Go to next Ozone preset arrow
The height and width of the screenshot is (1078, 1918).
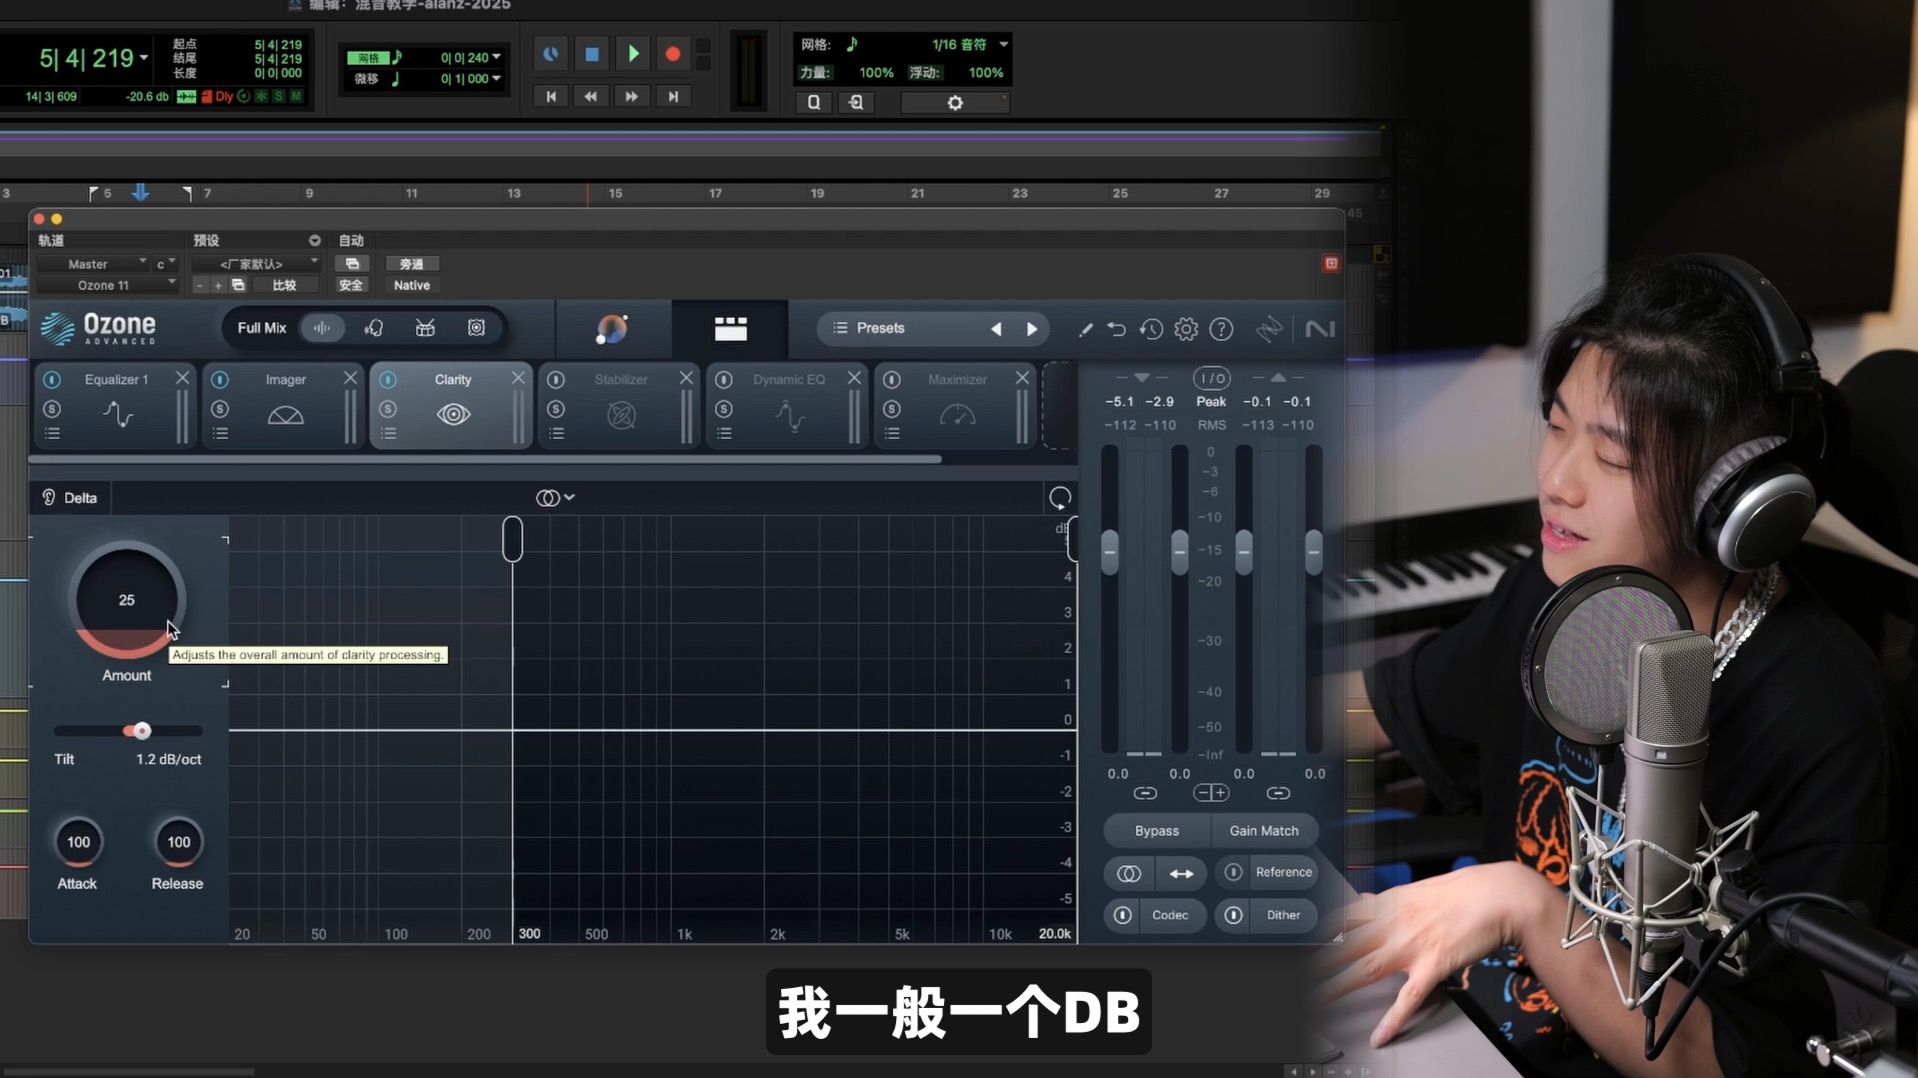(1032, 329)
